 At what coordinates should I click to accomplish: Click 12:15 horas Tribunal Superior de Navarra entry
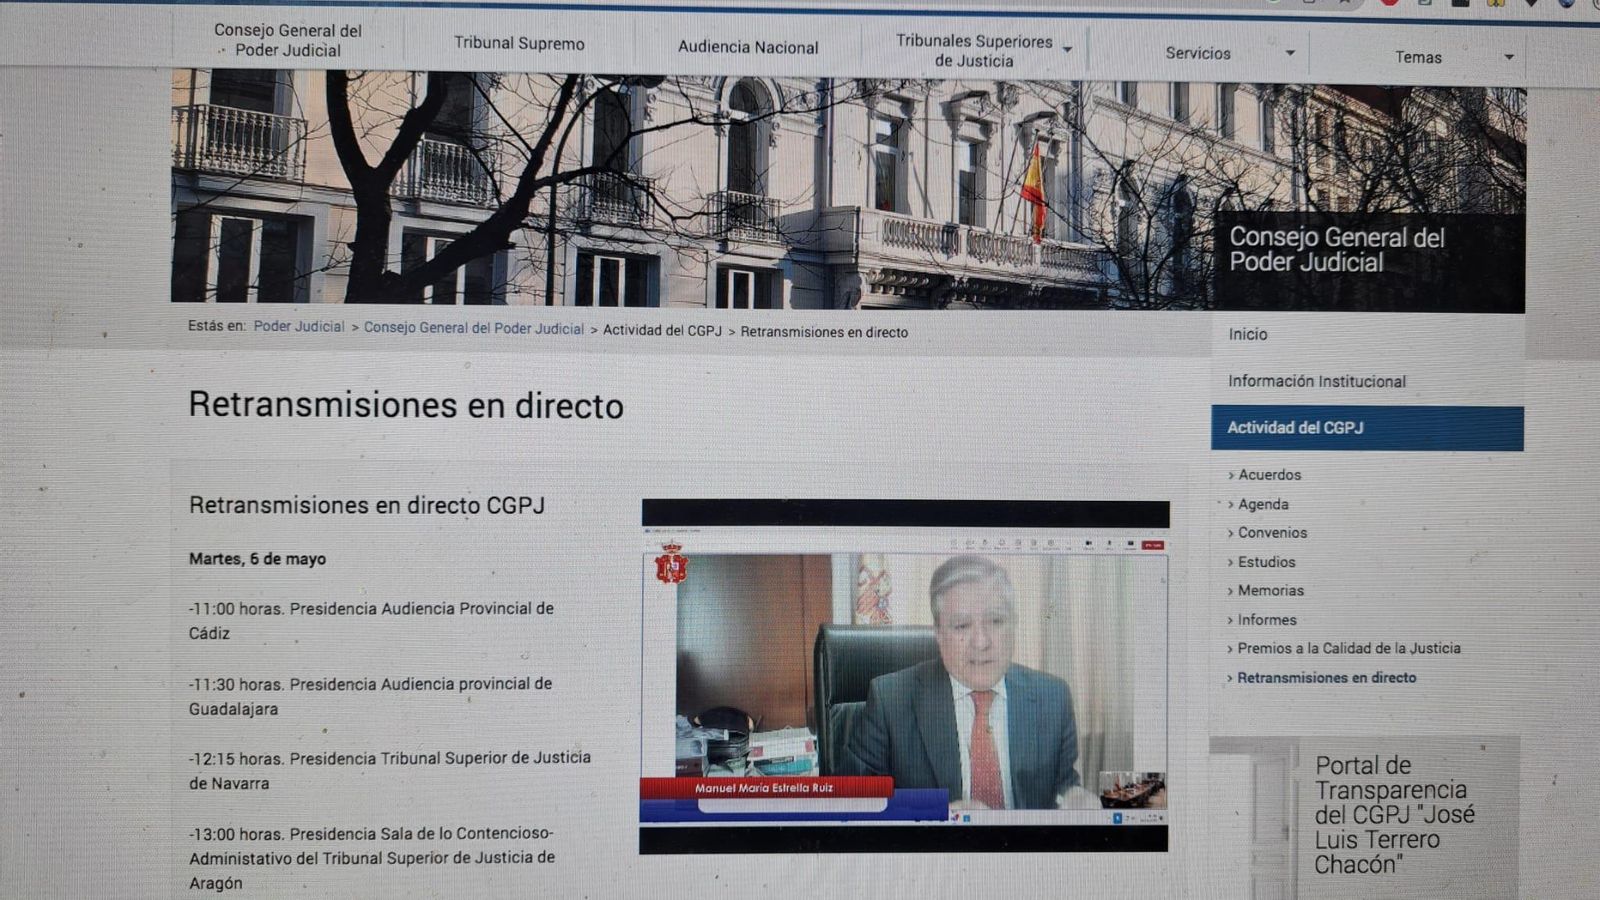click(390, 770)
